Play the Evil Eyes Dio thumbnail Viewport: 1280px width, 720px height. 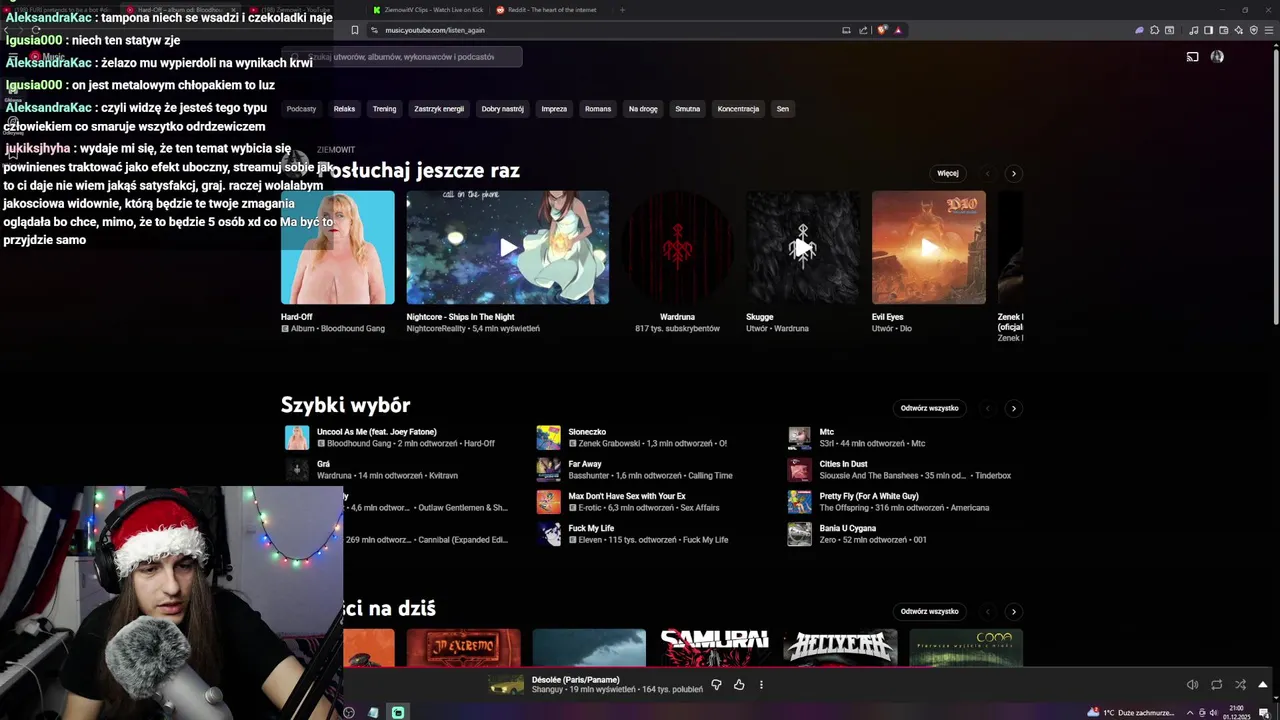pyautogui.click(x=928, y=247)
